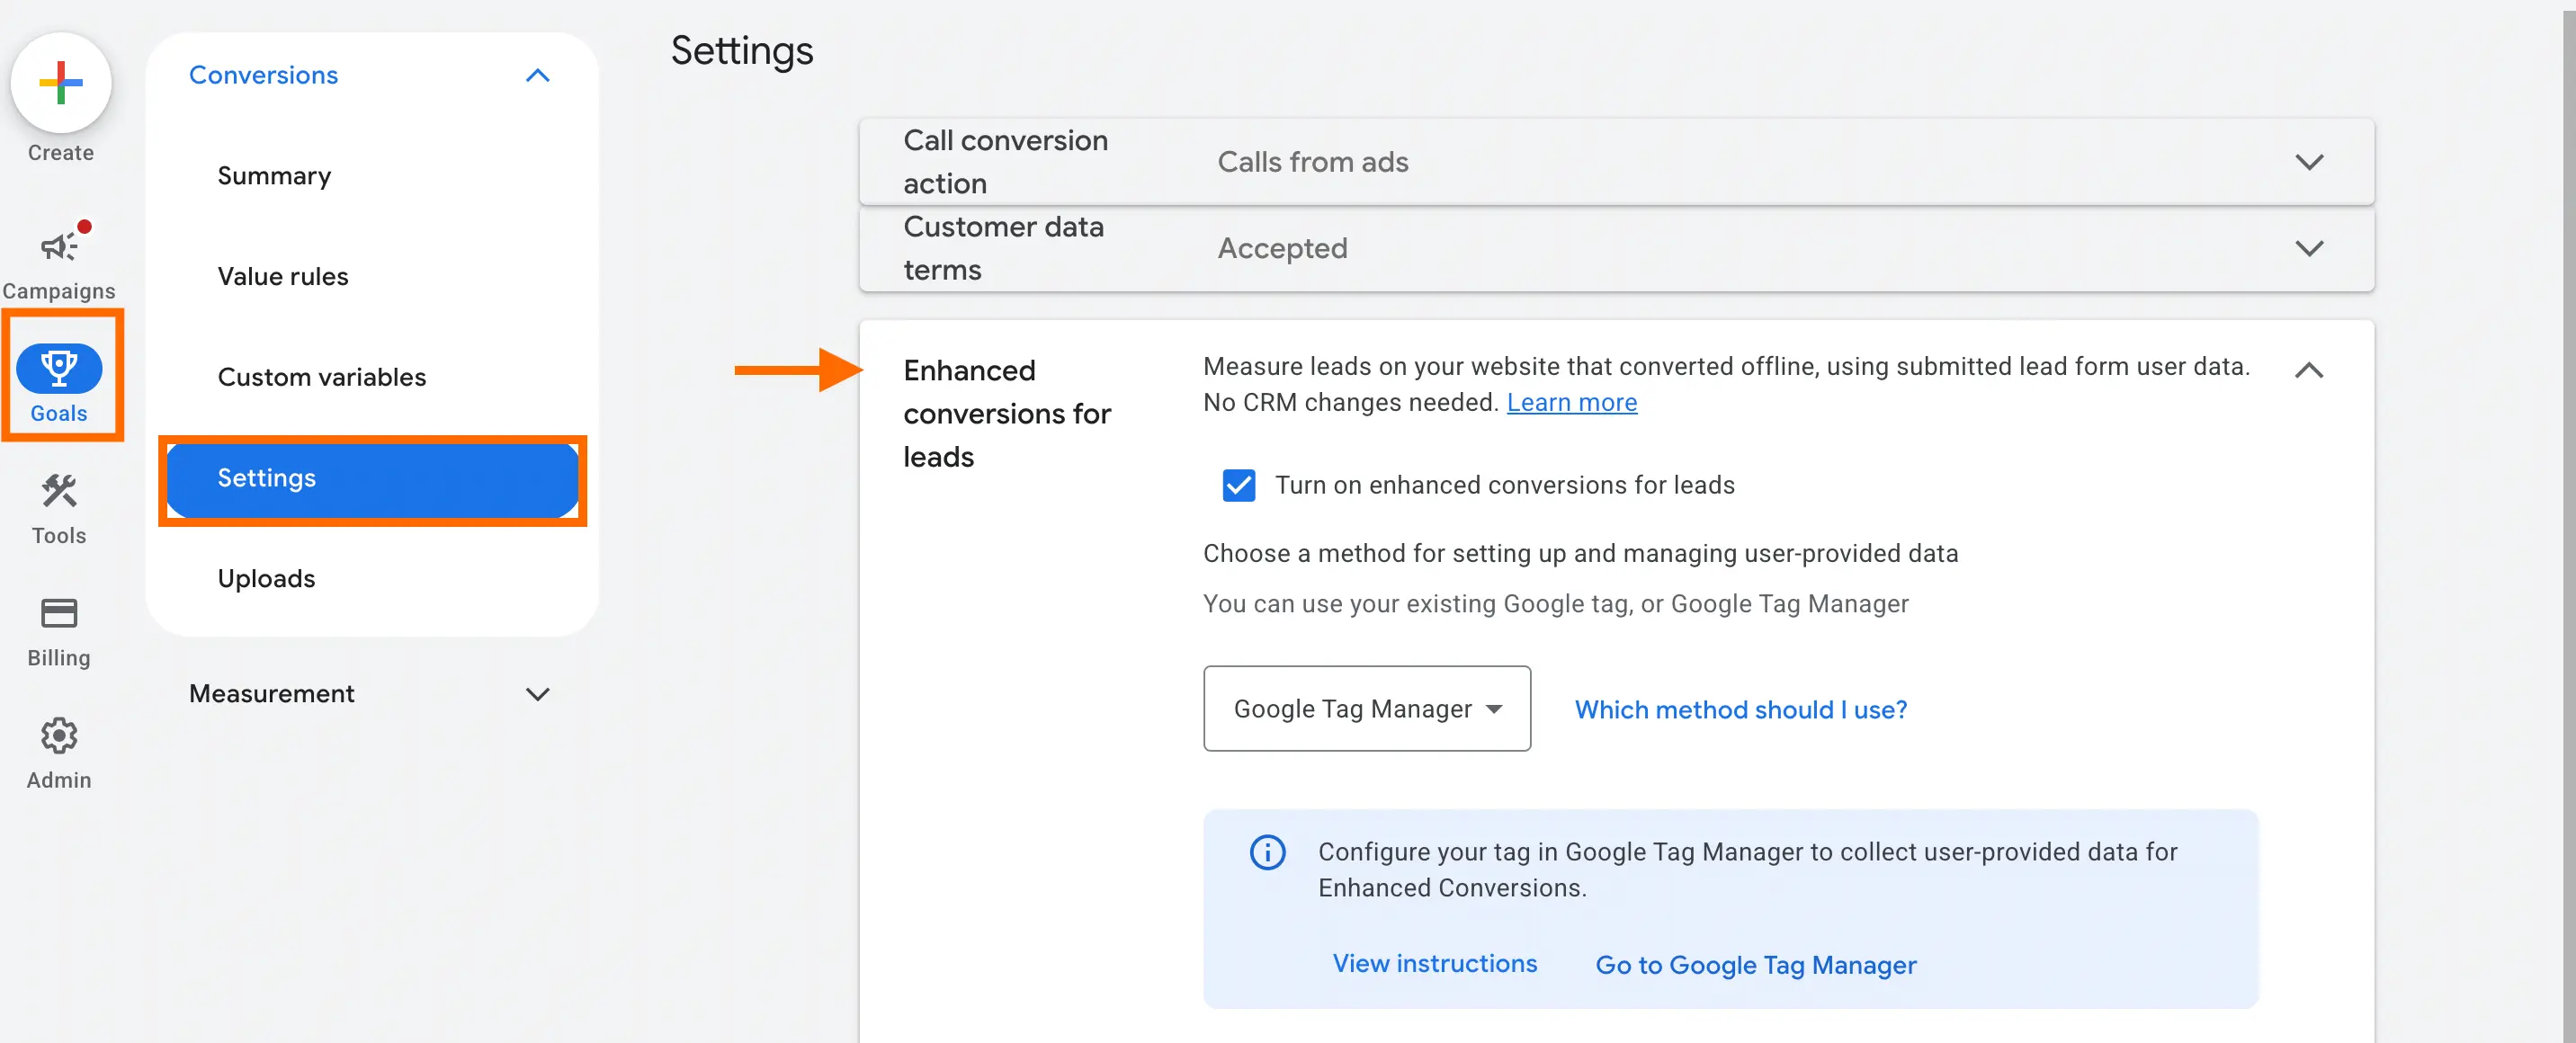Expand the Customer data terms row
2576x1043 pixels.
coord(2309,249)
